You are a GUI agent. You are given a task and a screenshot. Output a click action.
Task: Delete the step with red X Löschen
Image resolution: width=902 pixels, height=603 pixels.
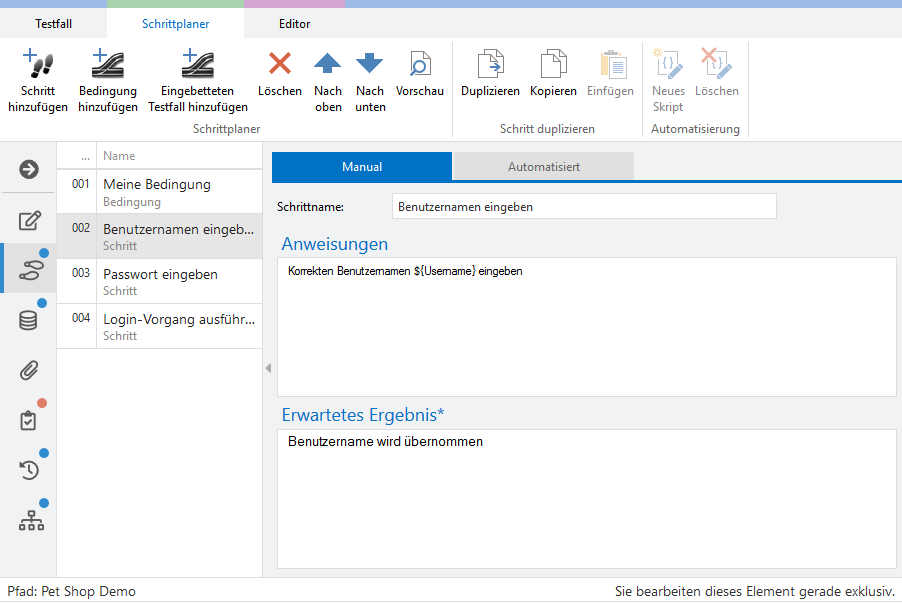[x=280, y=65]
